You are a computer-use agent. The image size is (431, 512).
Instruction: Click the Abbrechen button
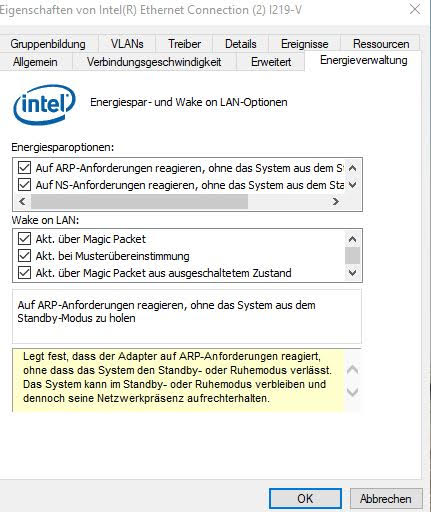pos(386,499)
